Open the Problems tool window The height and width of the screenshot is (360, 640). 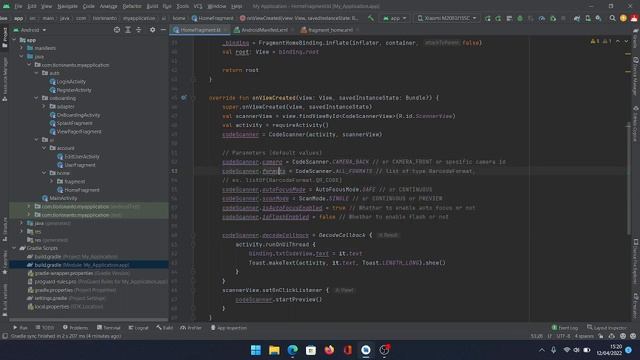pyautogui.click(x=76, y=328)
